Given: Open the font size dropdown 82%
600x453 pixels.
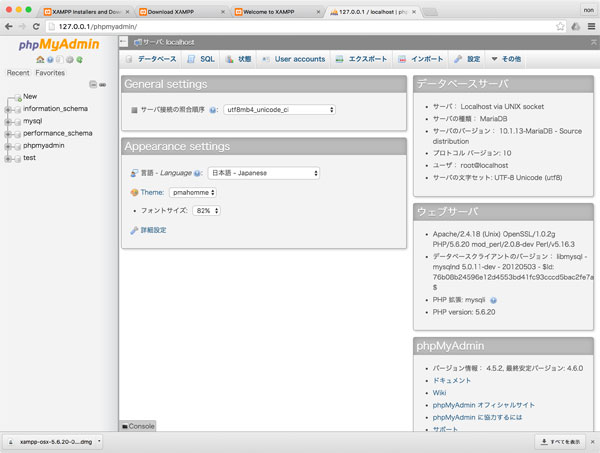Looking at the screenshot, I should pyautogui.click(x=207, y=211).
